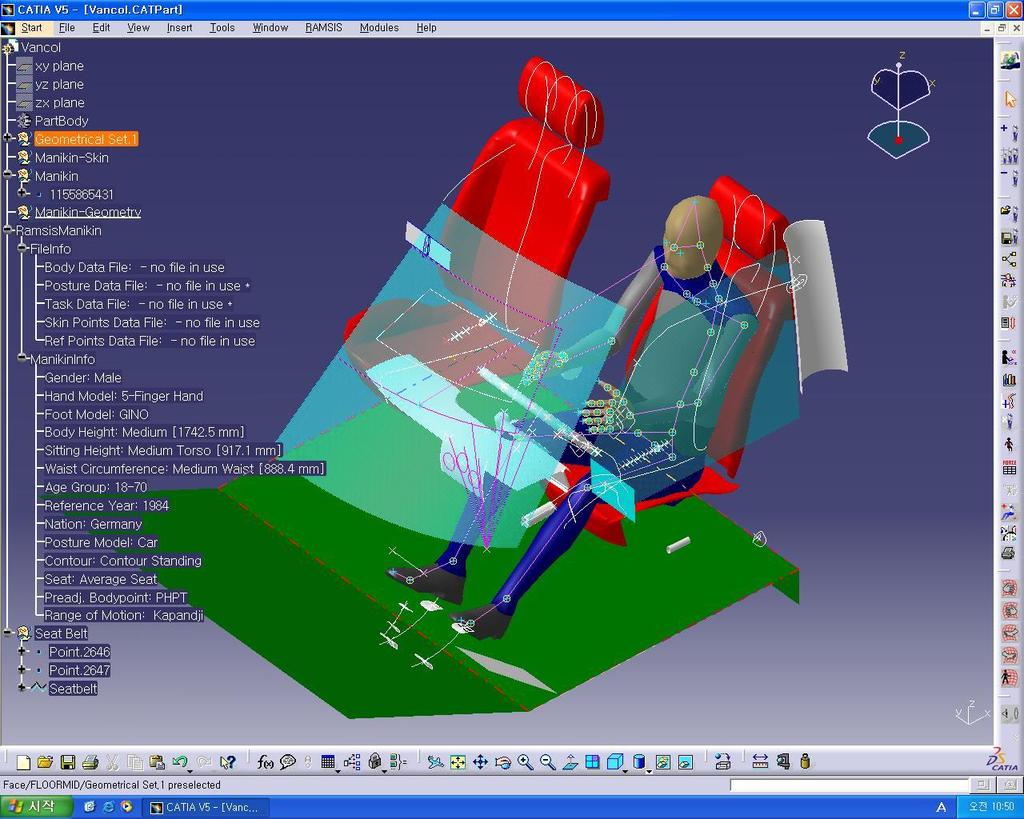Select the zx plane in the tree
Viewport: 1024px width, 819px height.
point(59,103)
